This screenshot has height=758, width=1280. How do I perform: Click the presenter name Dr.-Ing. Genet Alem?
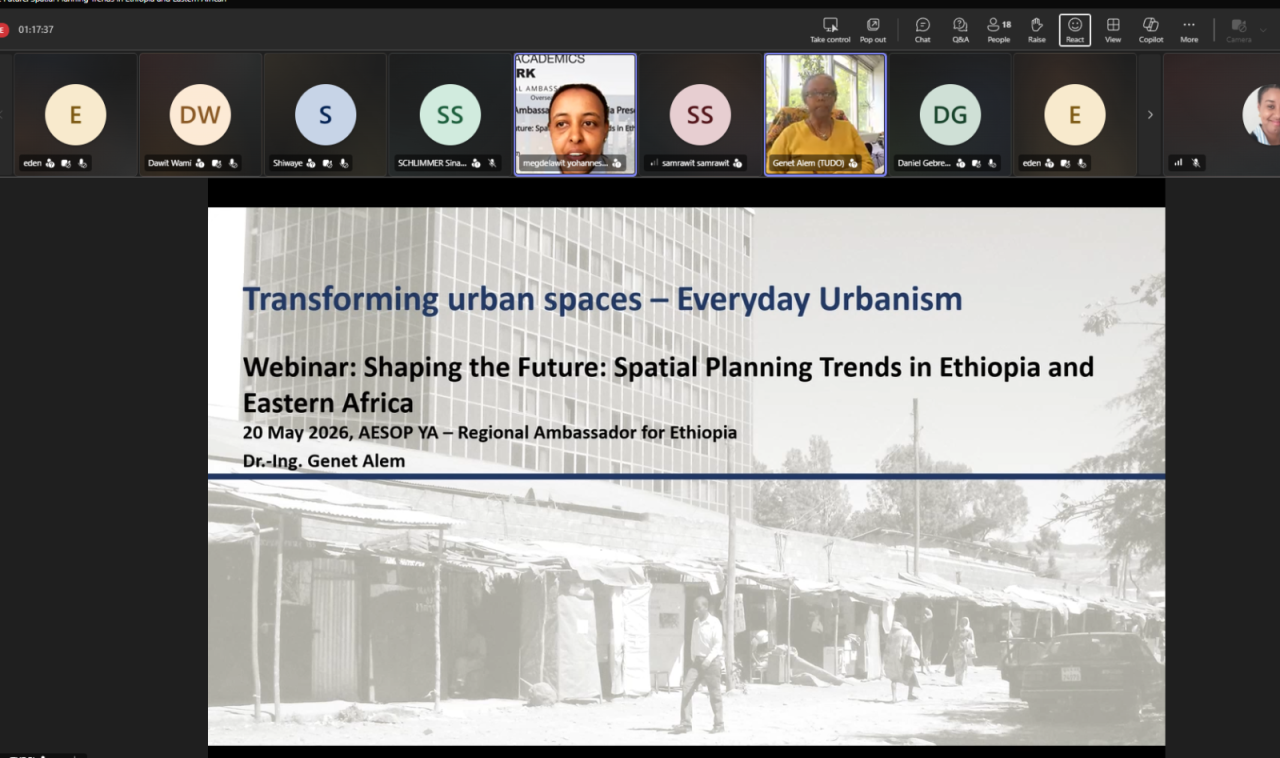324,461
